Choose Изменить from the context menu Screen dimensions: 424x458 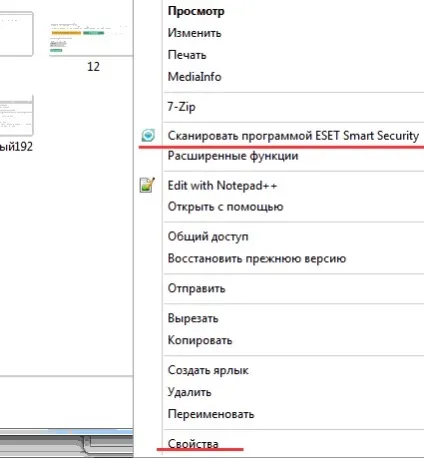pyautogui.click(x=194, y=33)
